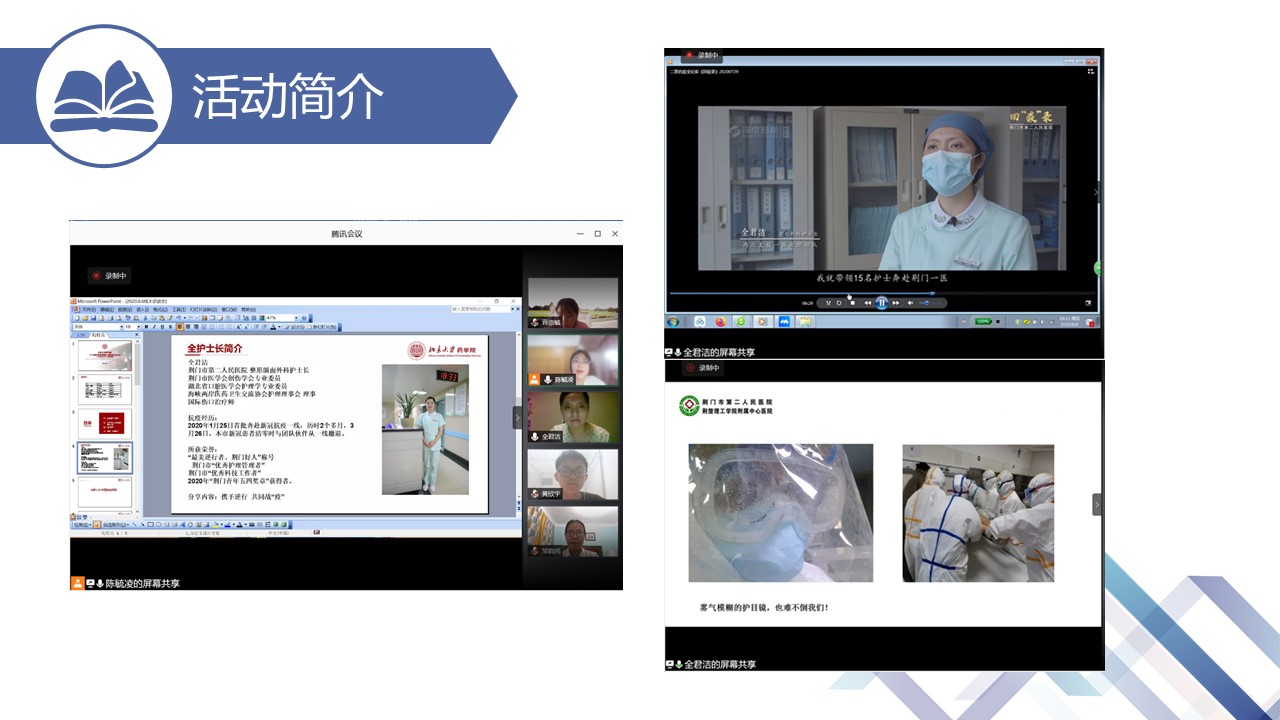The height and width of the screenshot is (720, 1280).
Task: Click the open book icon beside 活动简介
Action: coord(105,95)
